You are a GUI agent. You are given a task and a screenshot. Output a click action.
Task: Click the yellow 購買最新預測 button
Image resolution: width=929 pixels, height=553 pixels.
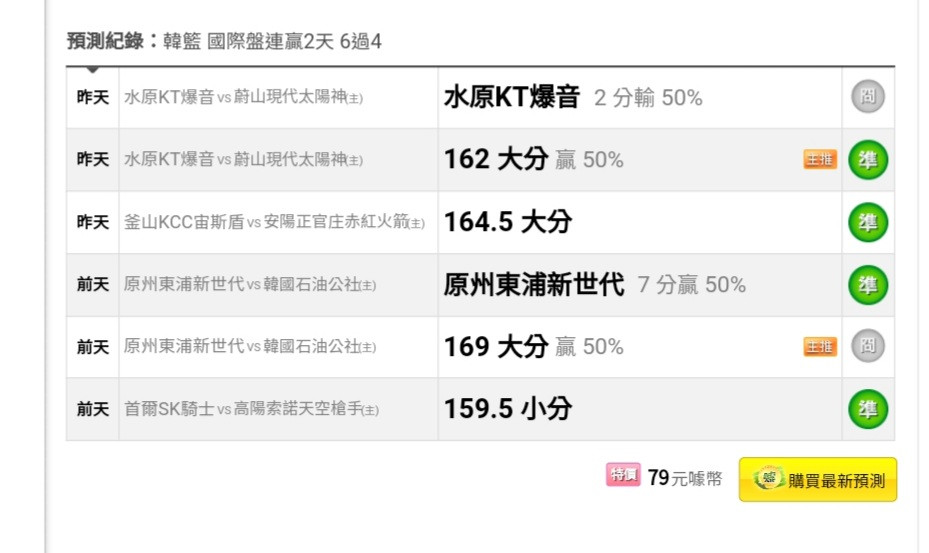(818, 479)
